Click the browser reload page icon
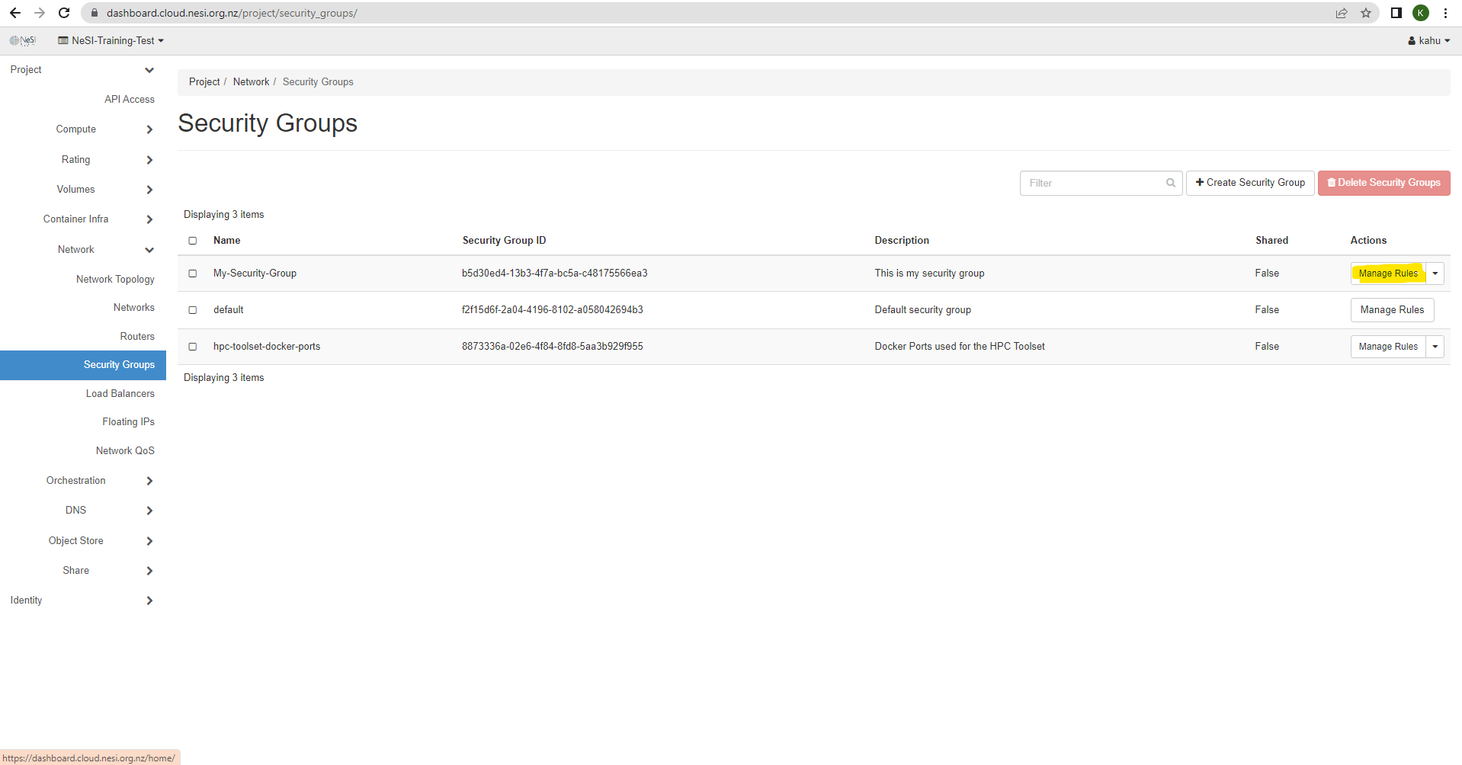Screen dimensions: 1462x765 pyautogui.click(x=64, y=13)
